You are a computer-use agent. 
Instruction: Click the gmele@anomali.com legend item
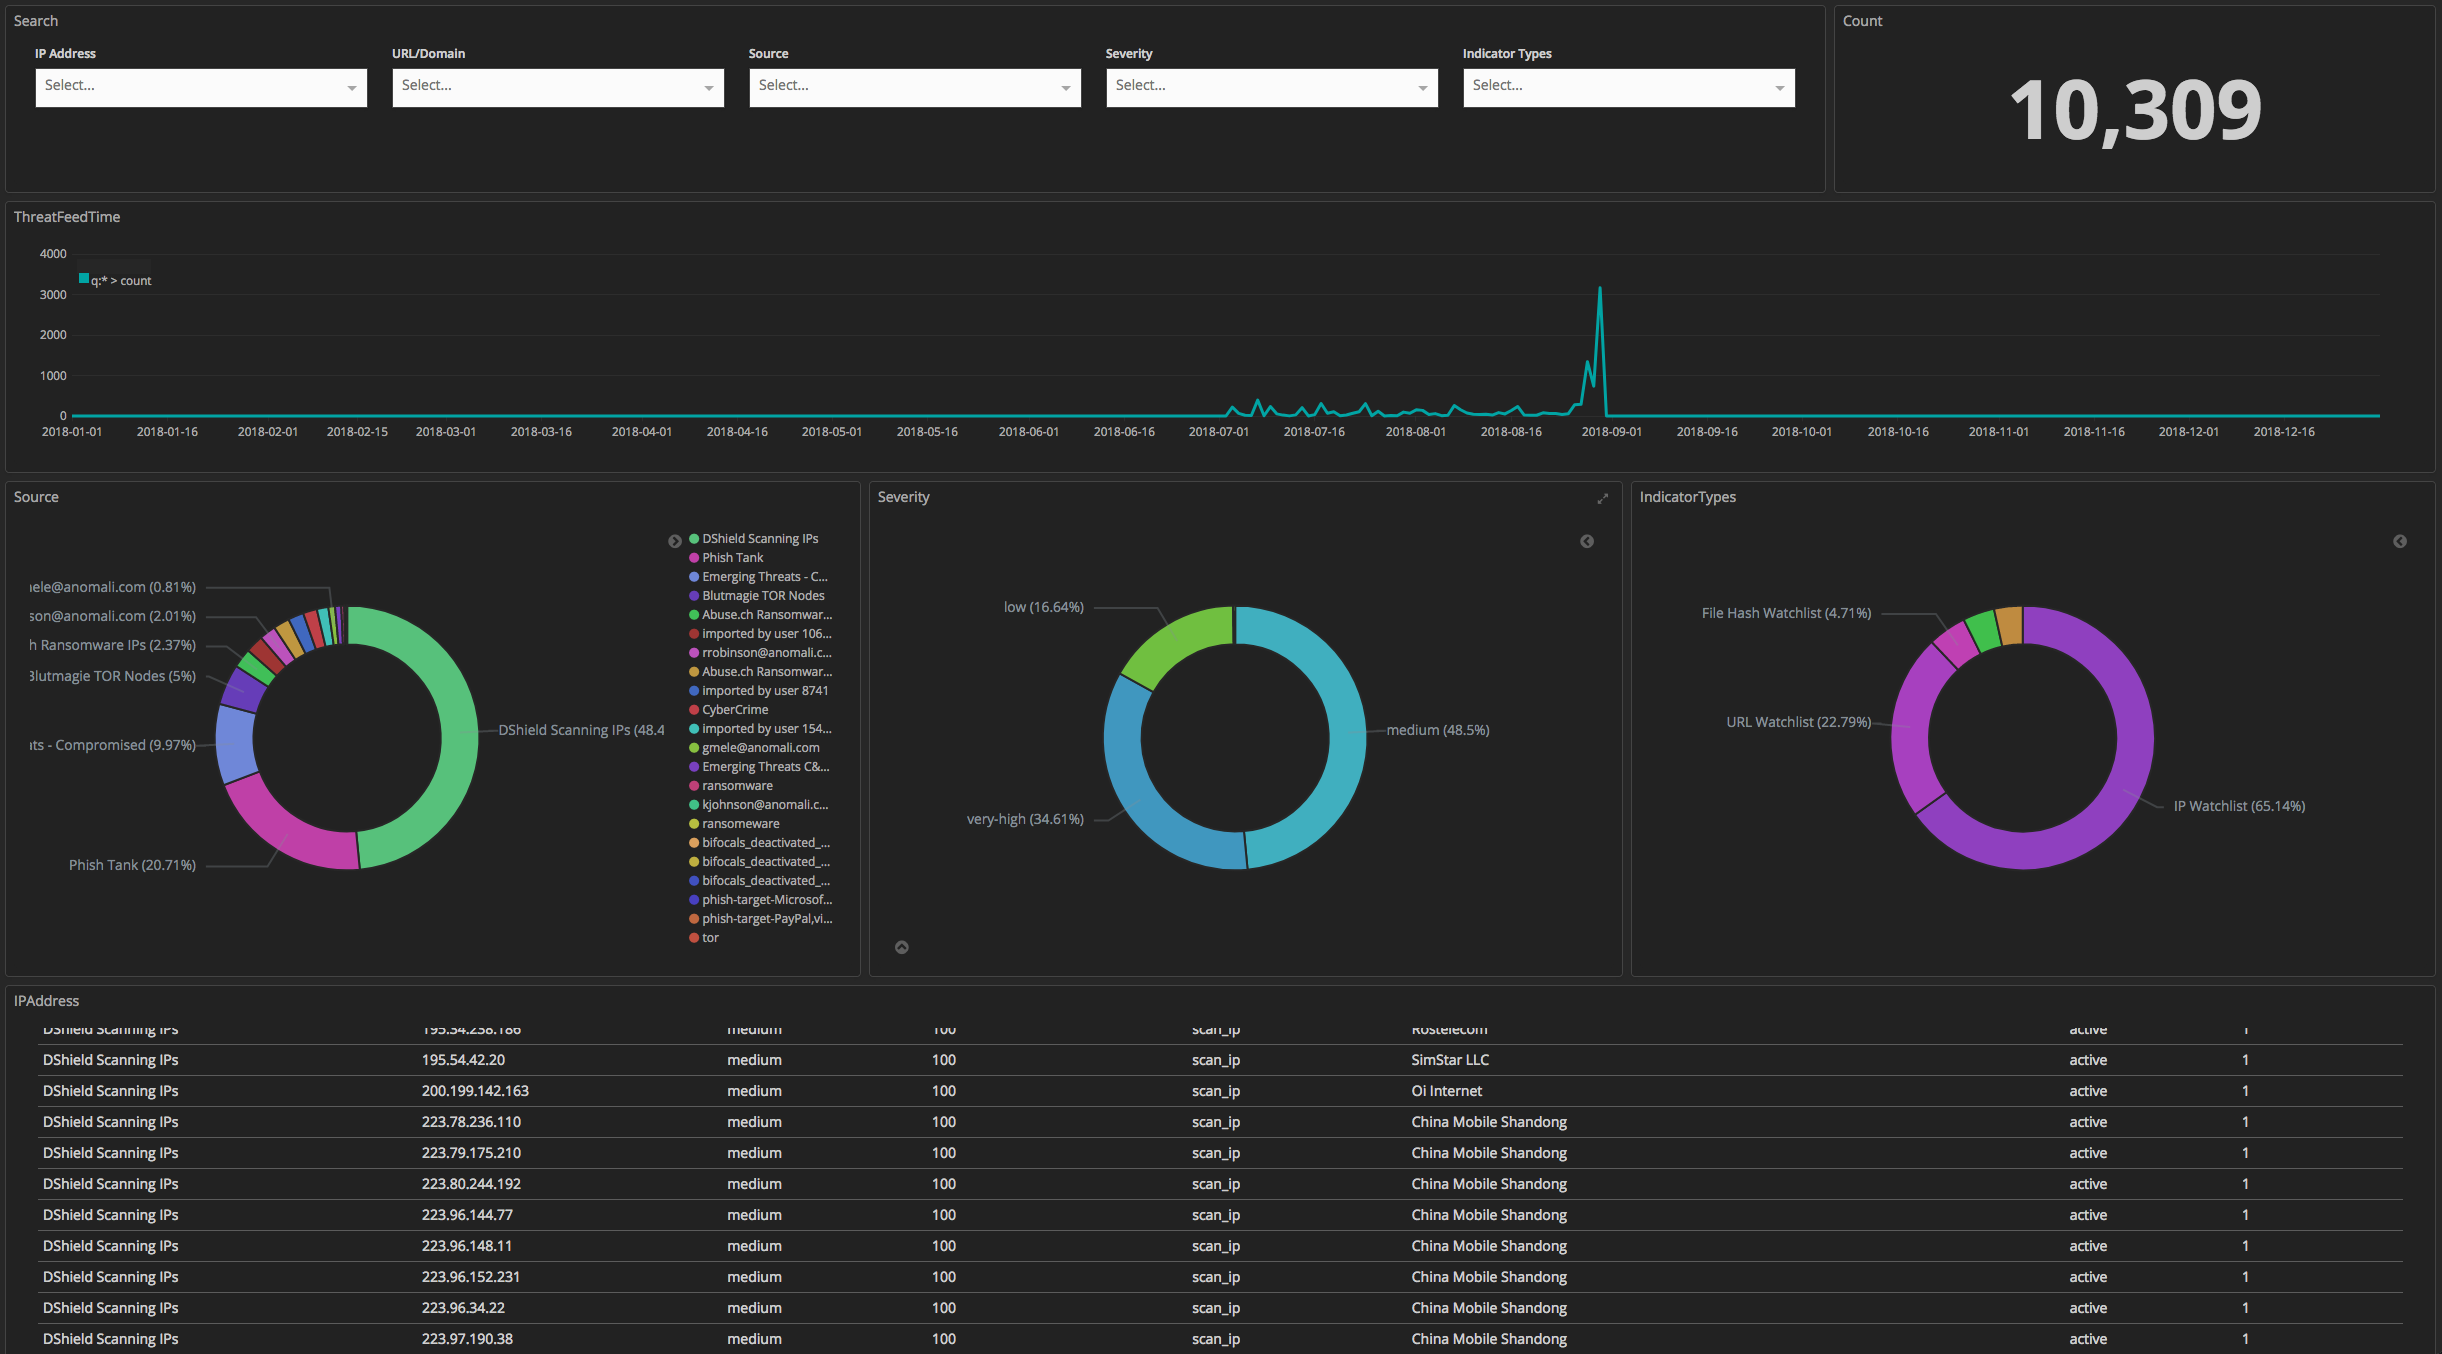[x=760, y=748]
